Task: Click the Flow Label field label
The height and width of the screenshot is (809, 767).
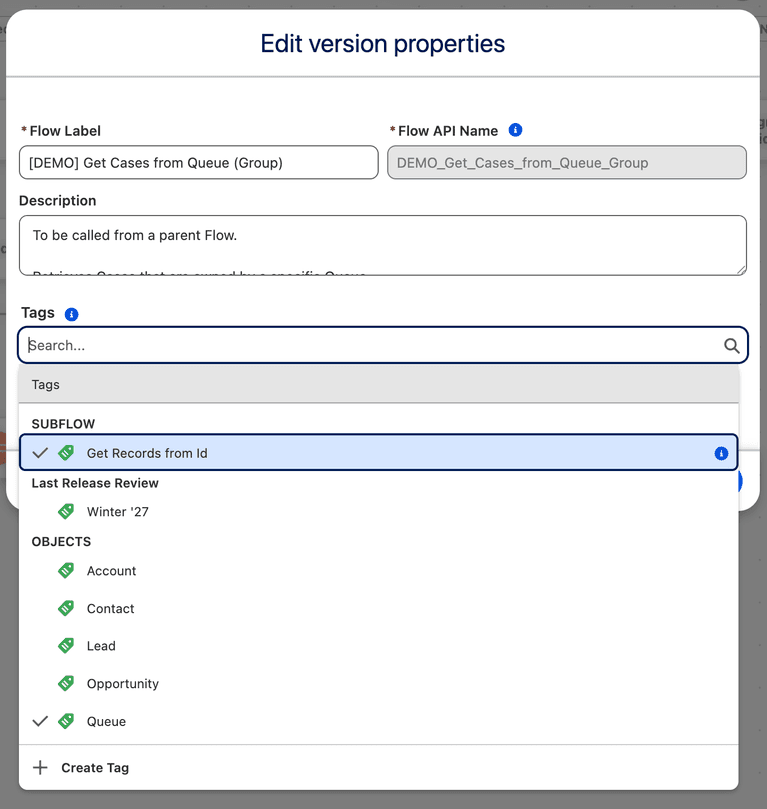Action: pyautogui.click(x=65, y=131)
